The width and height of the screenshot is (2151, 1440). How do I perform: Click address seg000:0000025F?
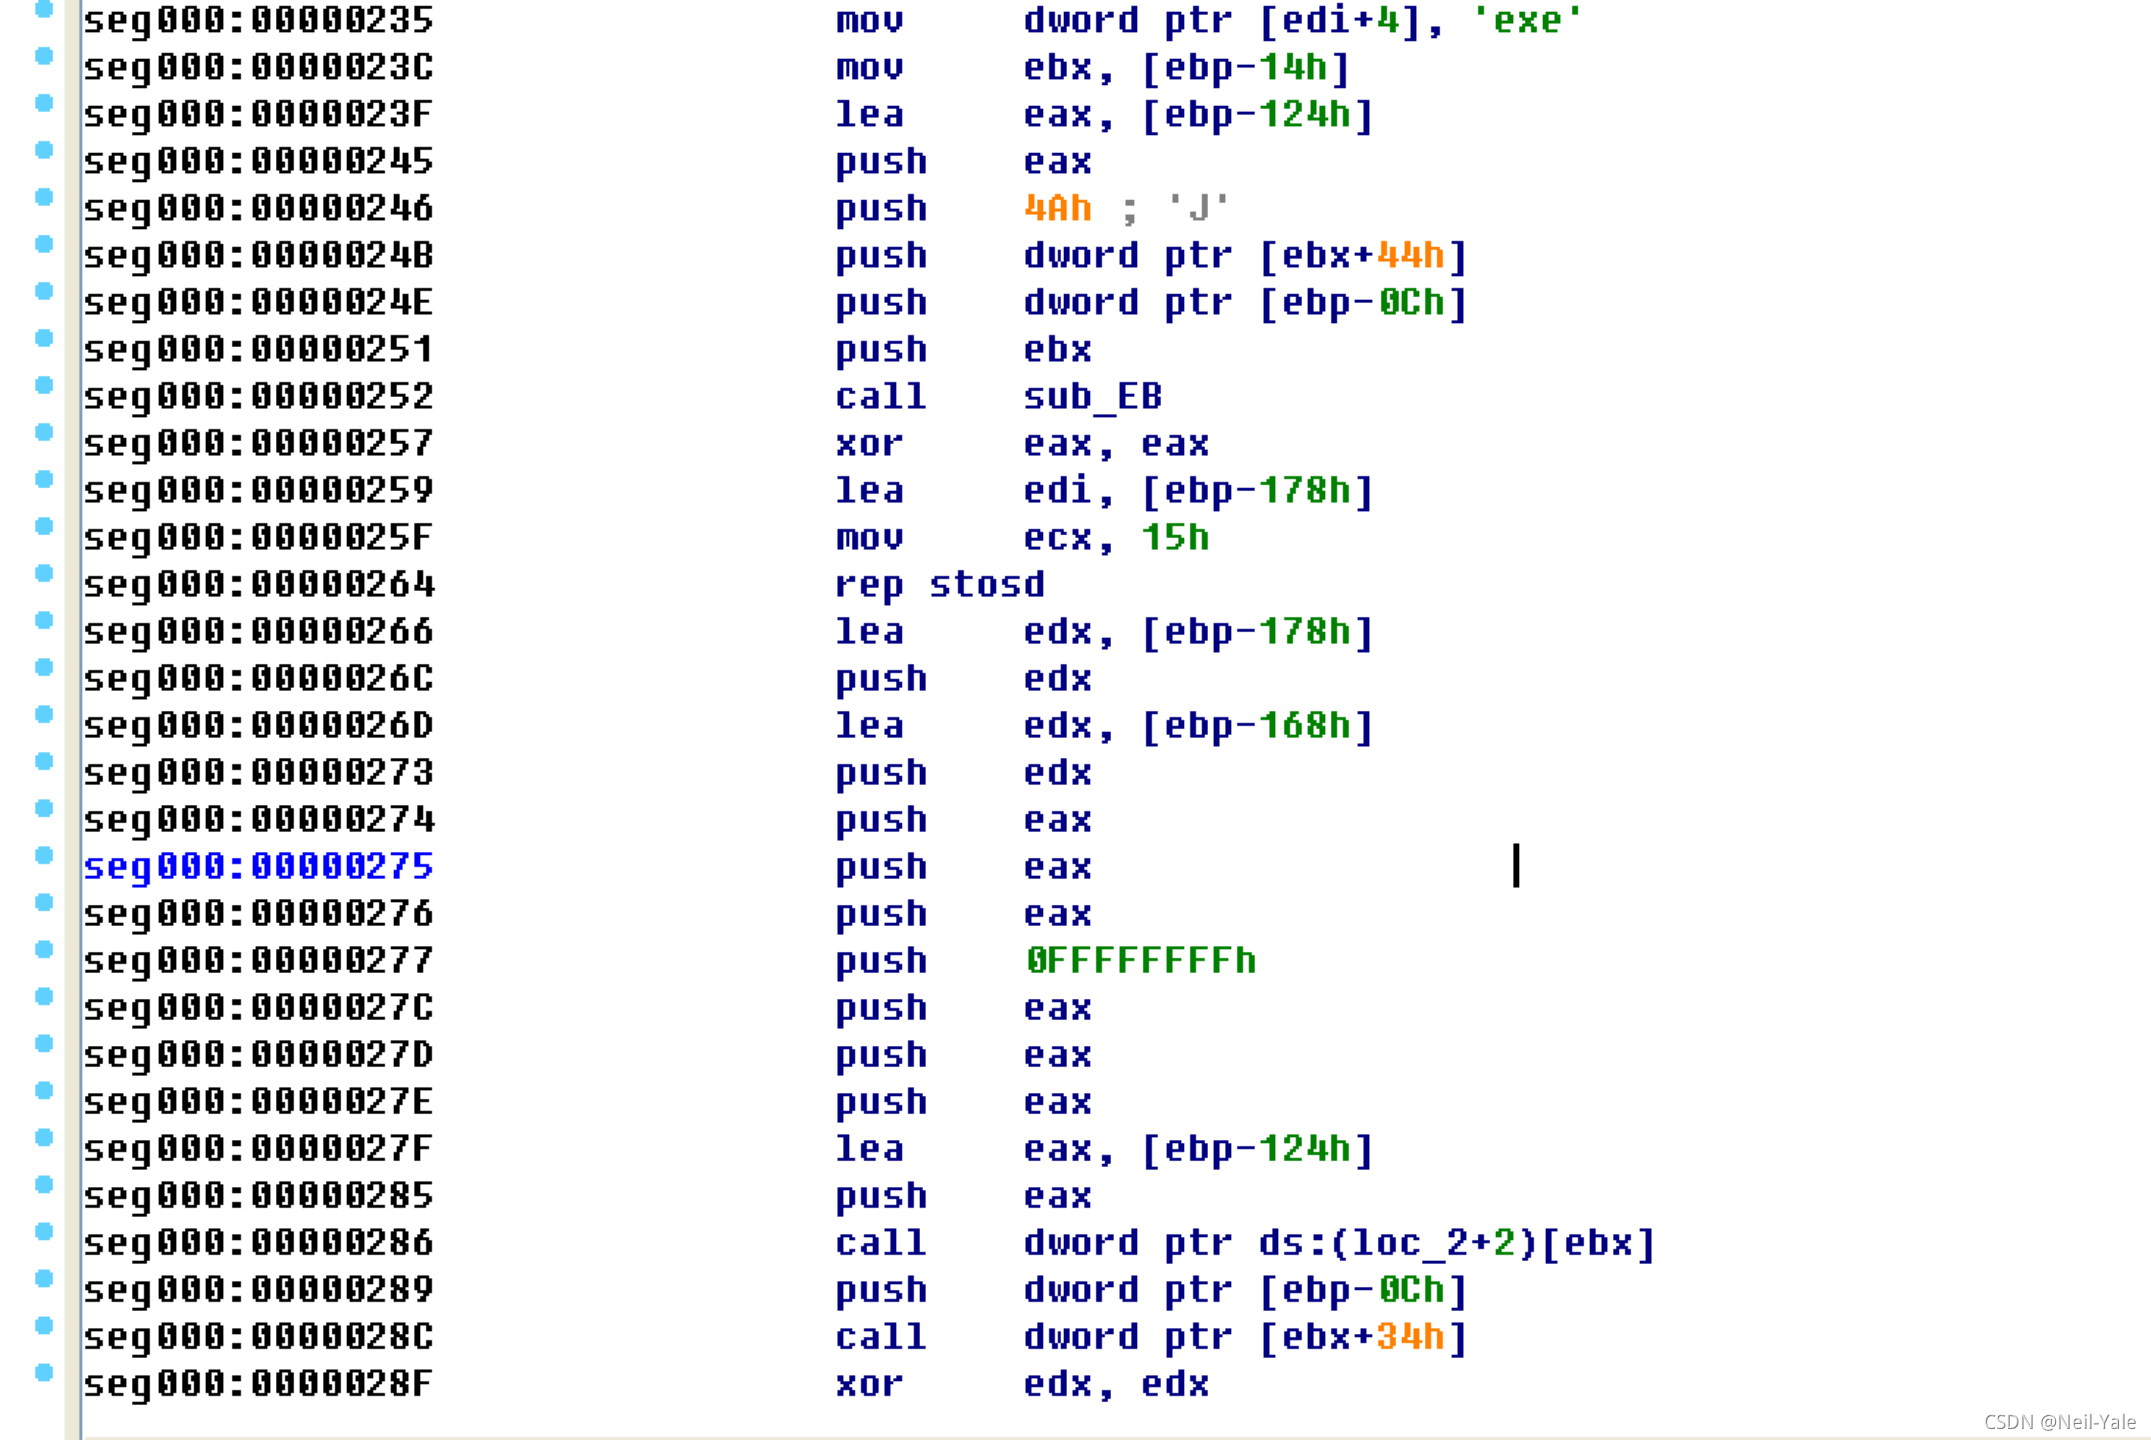258,538
